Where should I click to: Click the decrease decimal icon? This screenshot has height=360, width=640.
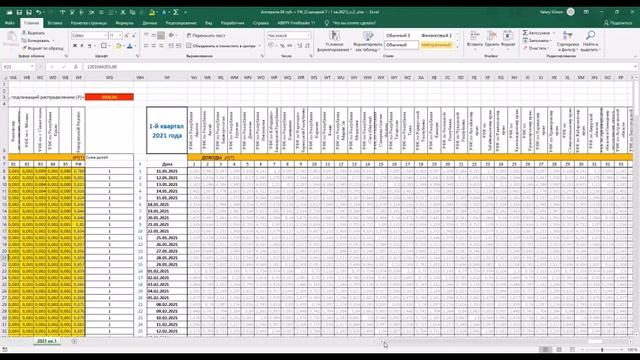(x=307, y=46)
